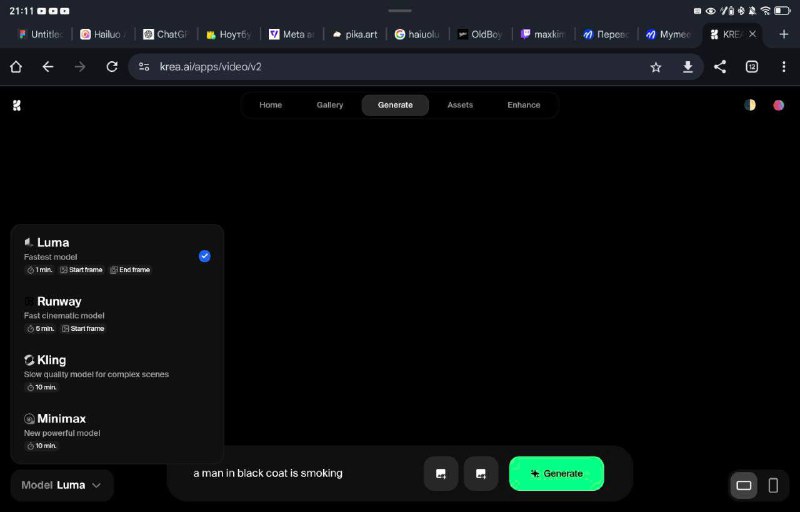Image resolution: width=800 pixels, height=512 pixels.
Task: Switch to the Enhance tab
Action: 523,105
